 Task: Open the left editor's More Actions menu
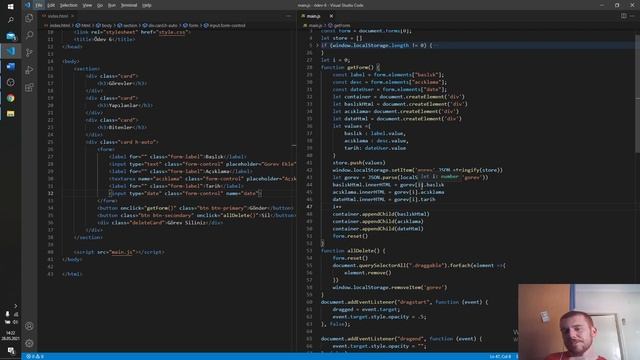[289, 16]
